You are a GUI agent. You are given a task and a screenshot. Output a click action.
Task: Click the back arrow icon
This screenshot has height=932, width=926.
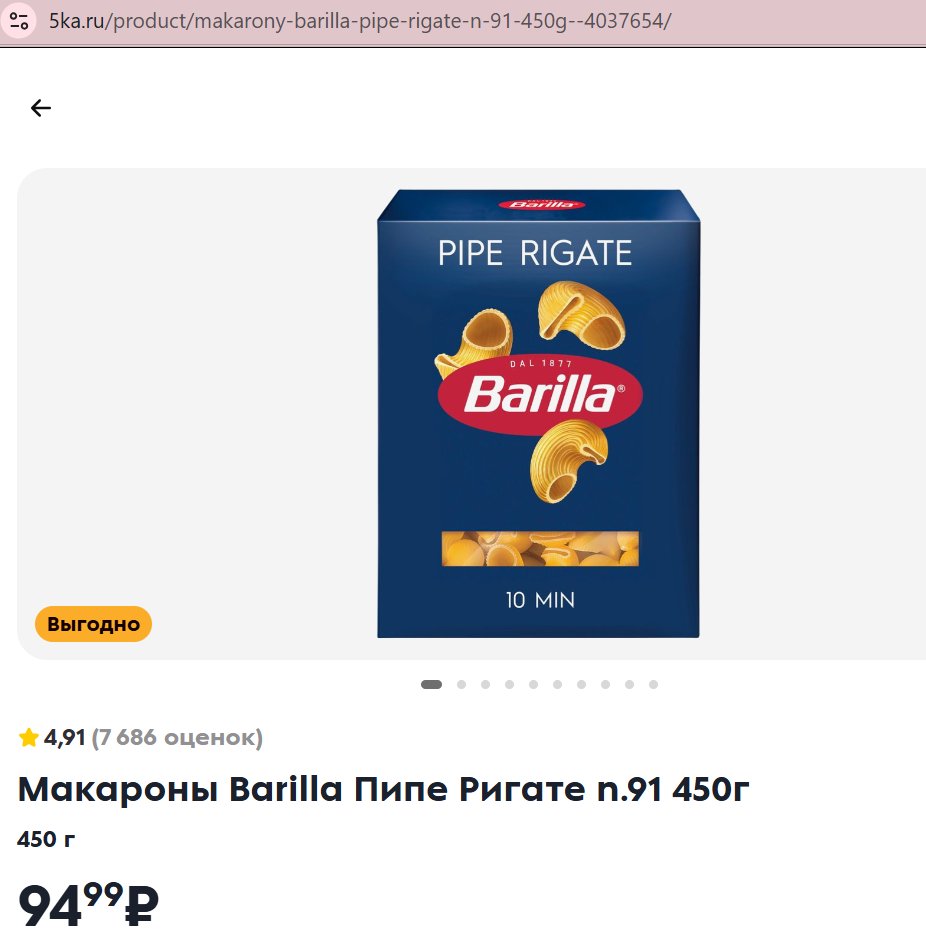pos(41,108)
